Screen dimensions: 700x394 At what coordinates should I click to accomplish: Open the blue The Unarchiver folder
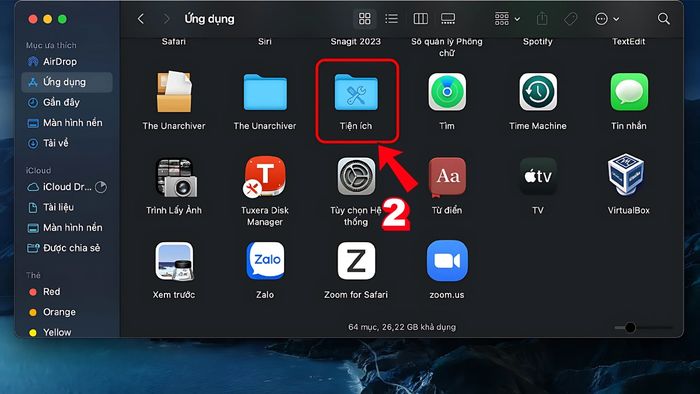point(265,92)
